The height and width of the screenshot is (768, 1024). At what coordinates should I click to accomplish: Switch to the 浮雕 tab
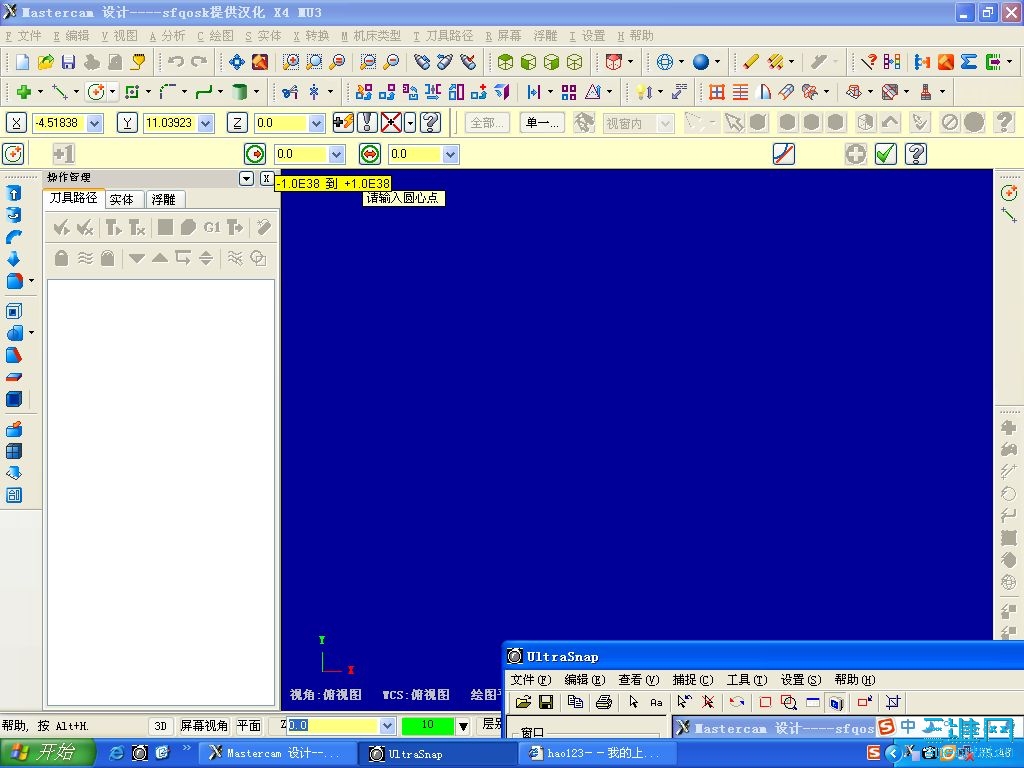point(163,199)
